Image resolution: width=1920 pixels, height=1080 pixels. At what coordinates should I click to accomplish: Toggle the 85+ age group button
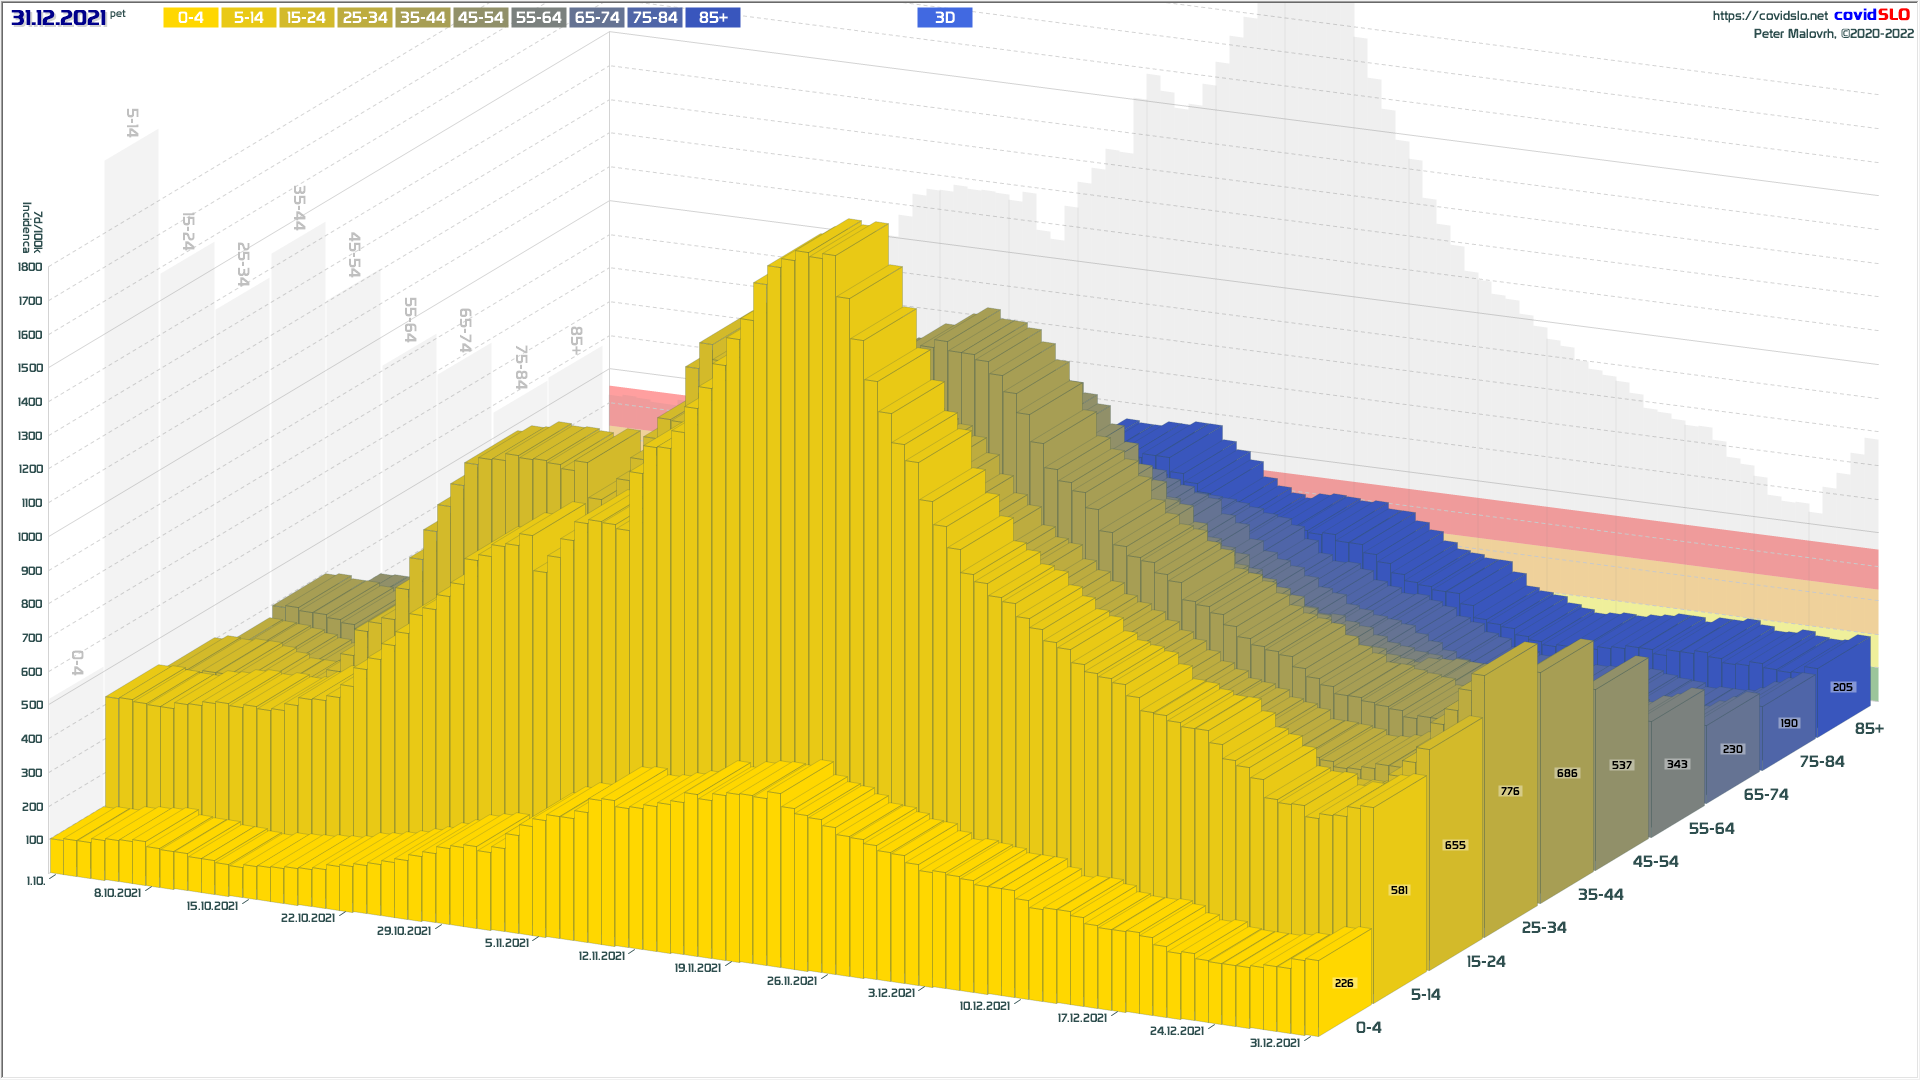pyautogui.click(x=713, y=18)
